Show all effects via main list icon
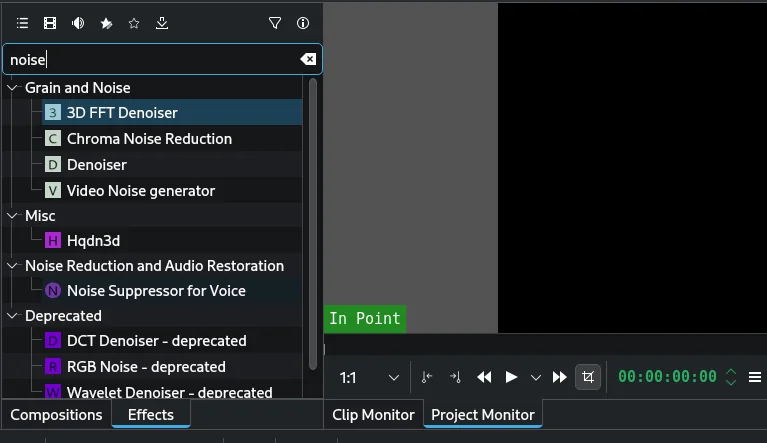Viewport: 767px width, 443px height. [x=22, y=23]
